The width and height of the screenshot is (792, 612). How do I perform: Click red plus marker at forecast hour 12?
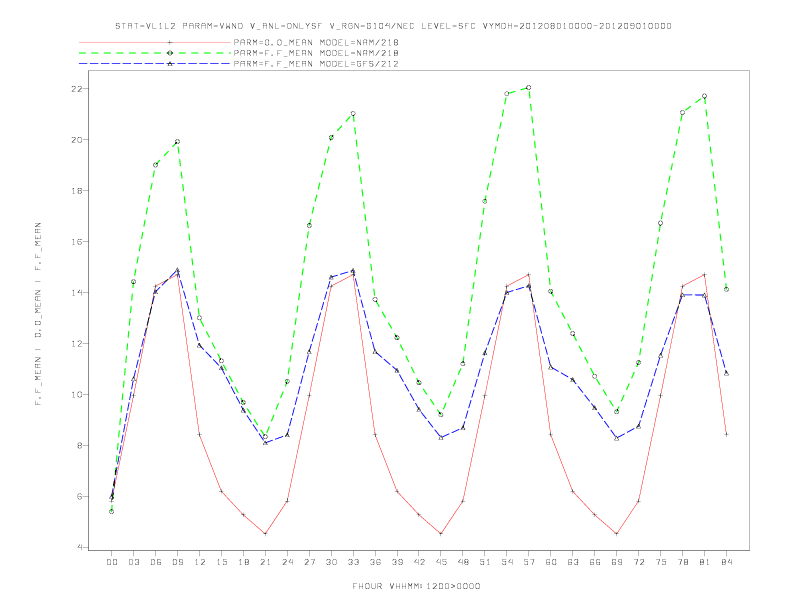tap(200, 434)
